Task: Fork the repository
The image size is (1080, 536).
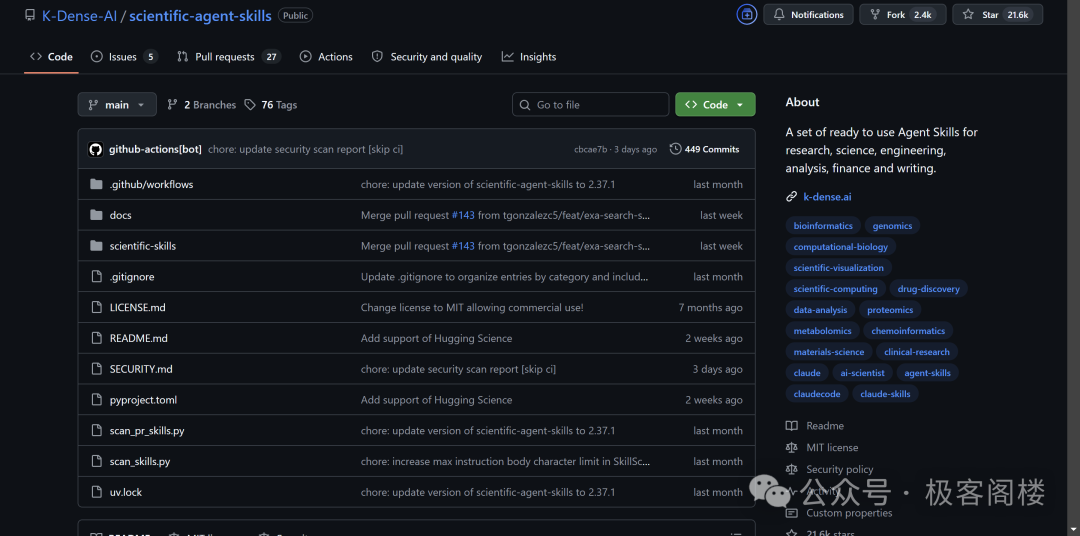Action: 902,14
